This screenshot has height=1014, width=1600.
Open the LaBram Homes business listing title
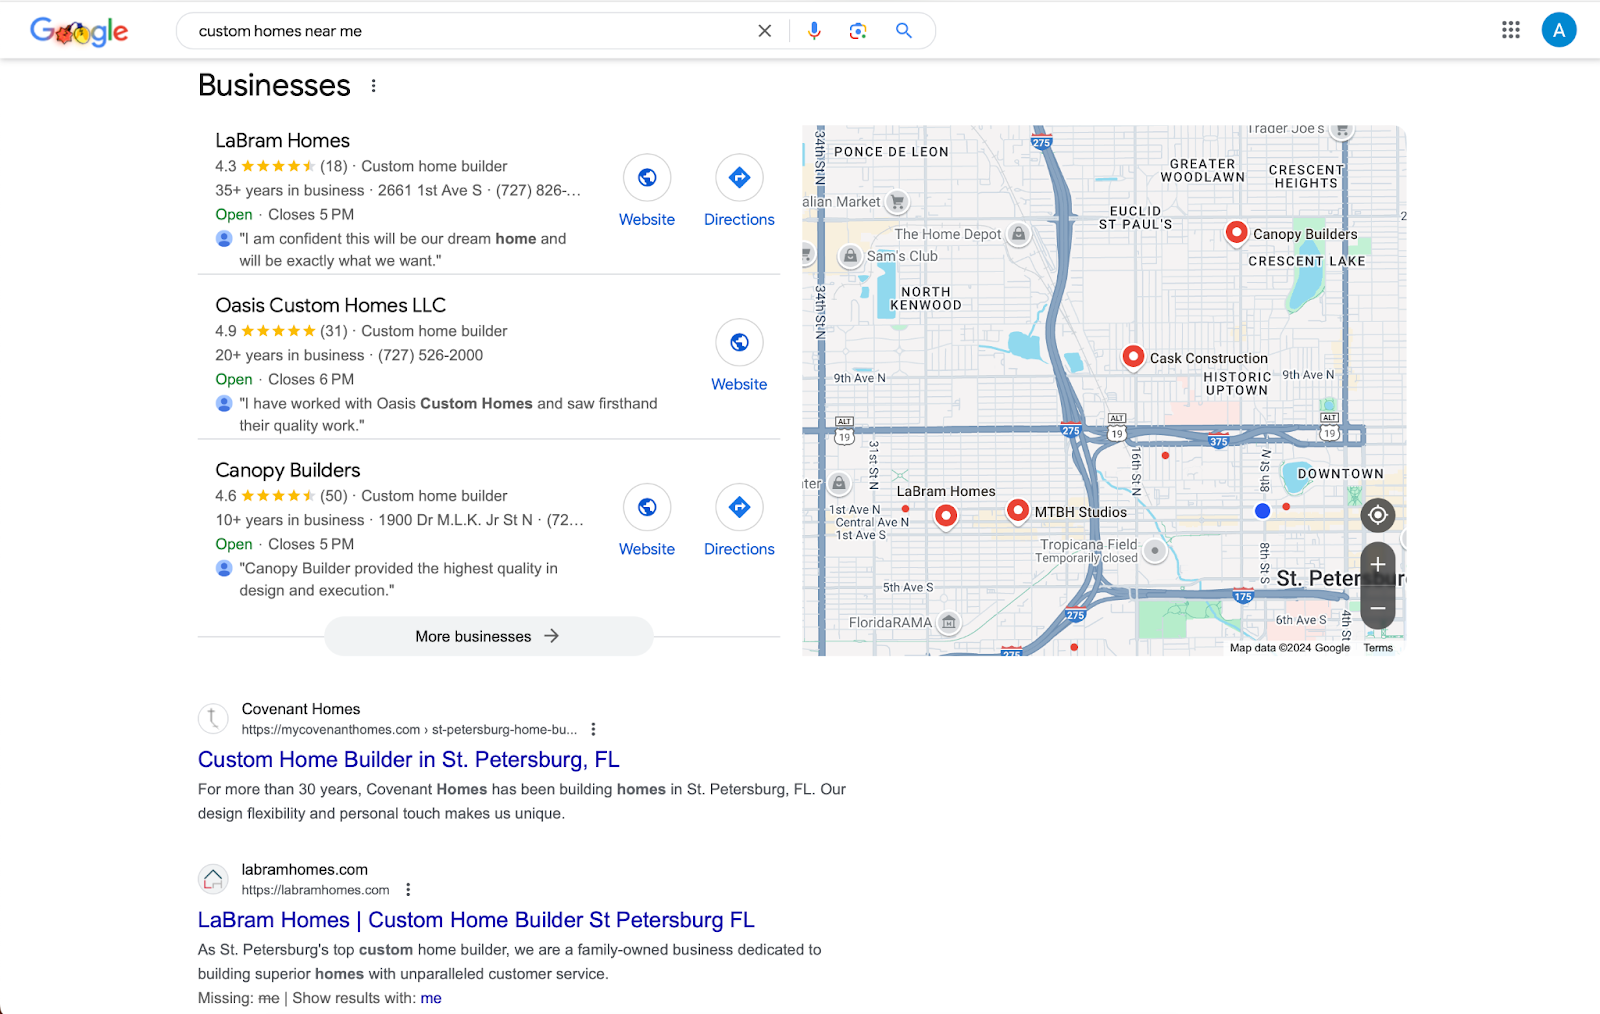(x=283, y=141)
